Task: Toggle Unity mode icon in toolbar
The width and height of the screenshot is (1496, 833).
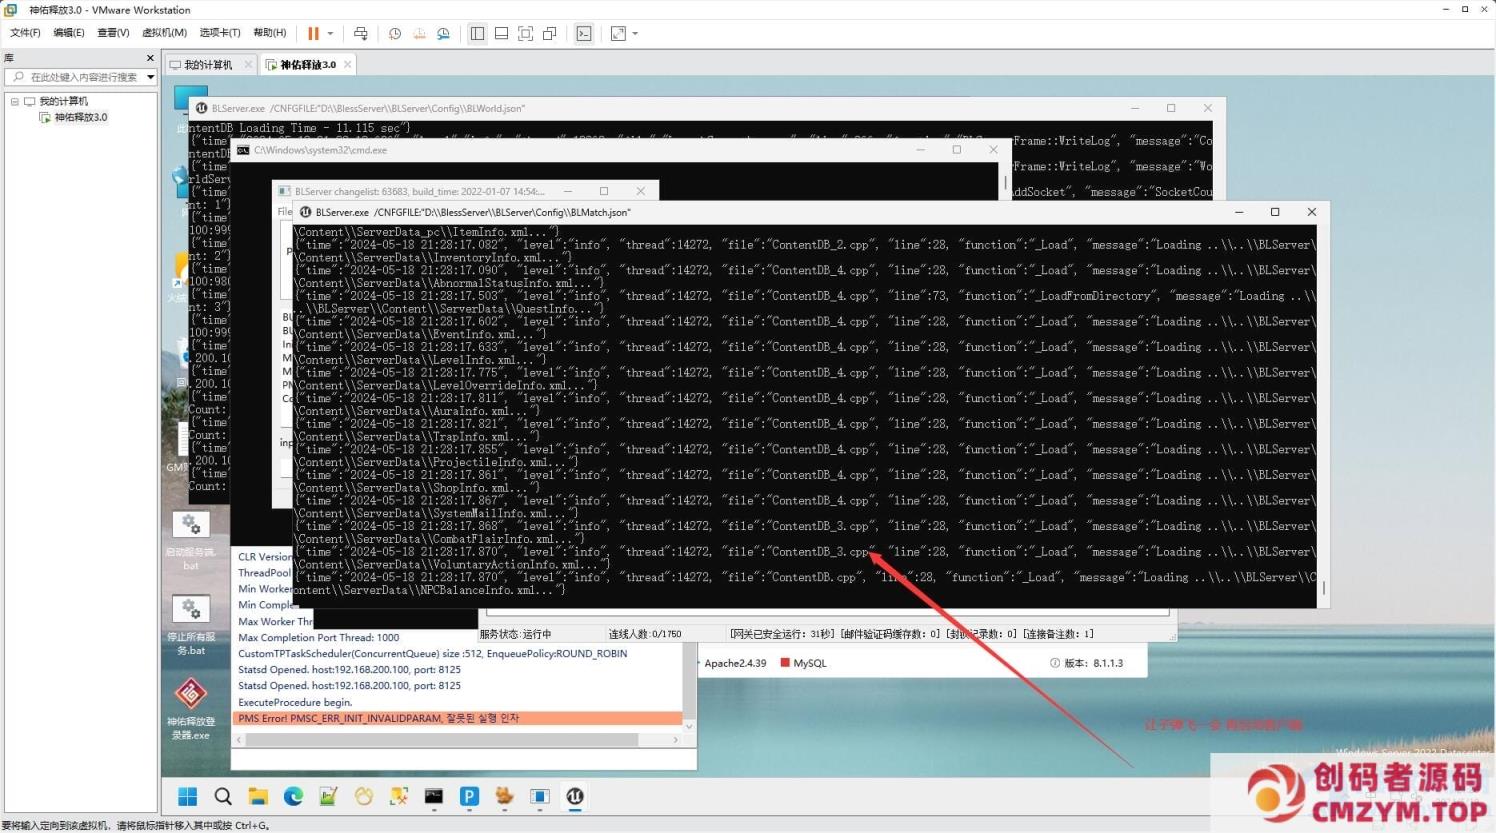Action: click(x=549, y=33)
